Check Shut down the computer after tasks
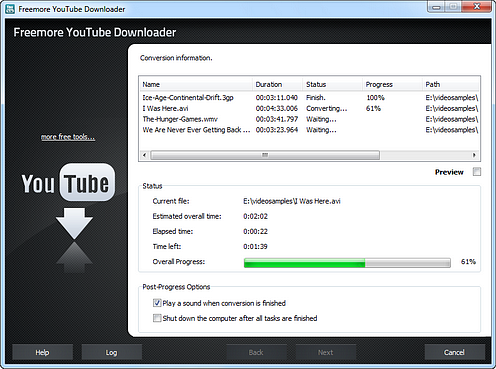The width and height of the screenshot is (496, 369). click(x=157, y=318)
